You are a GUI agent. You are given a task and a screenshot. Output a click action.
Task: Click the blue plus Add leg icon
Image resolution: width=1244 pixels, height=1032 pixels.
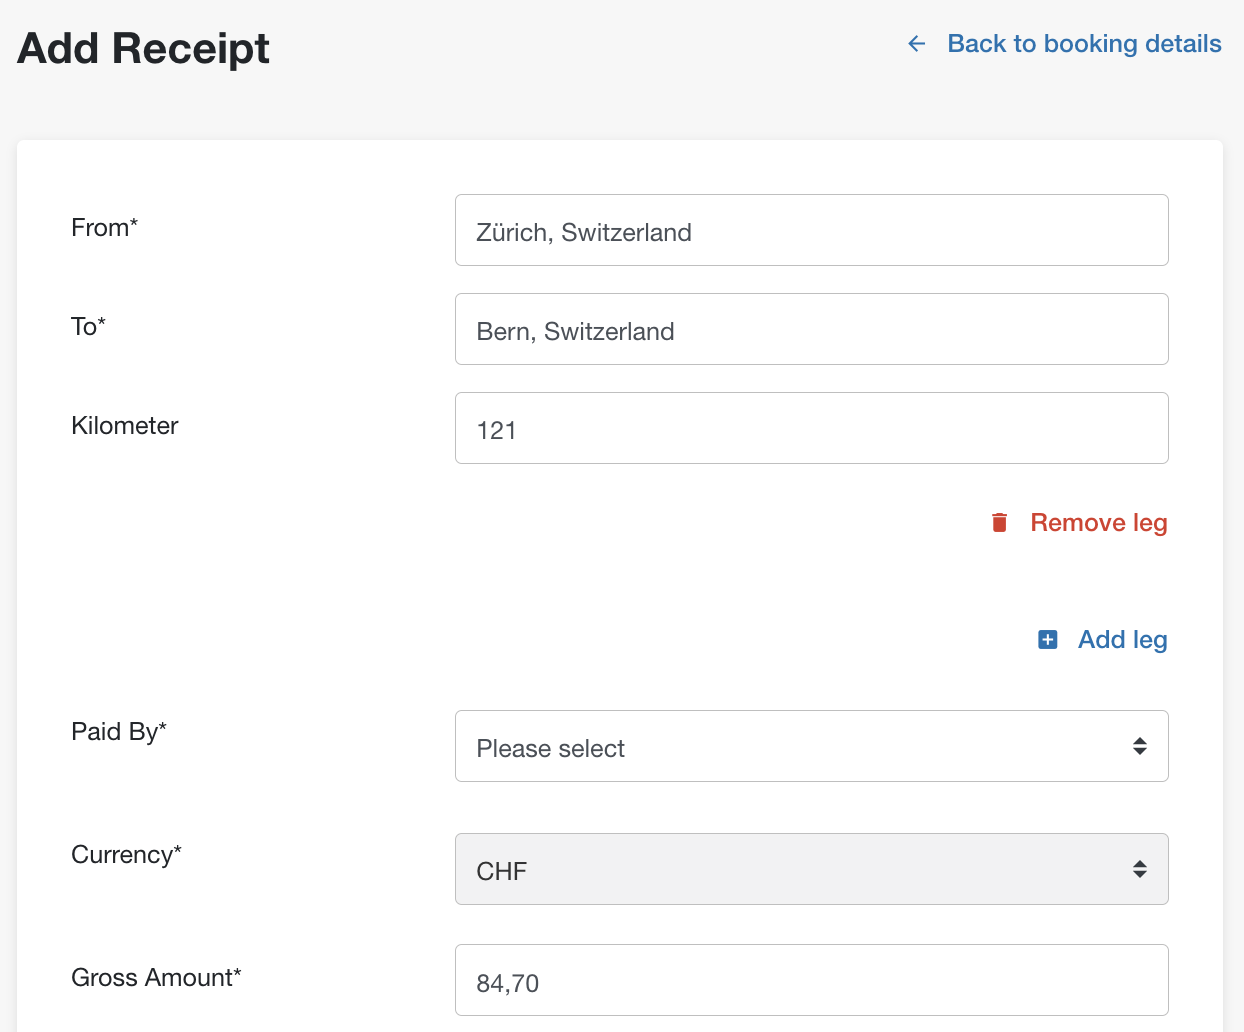(1047, 640)
